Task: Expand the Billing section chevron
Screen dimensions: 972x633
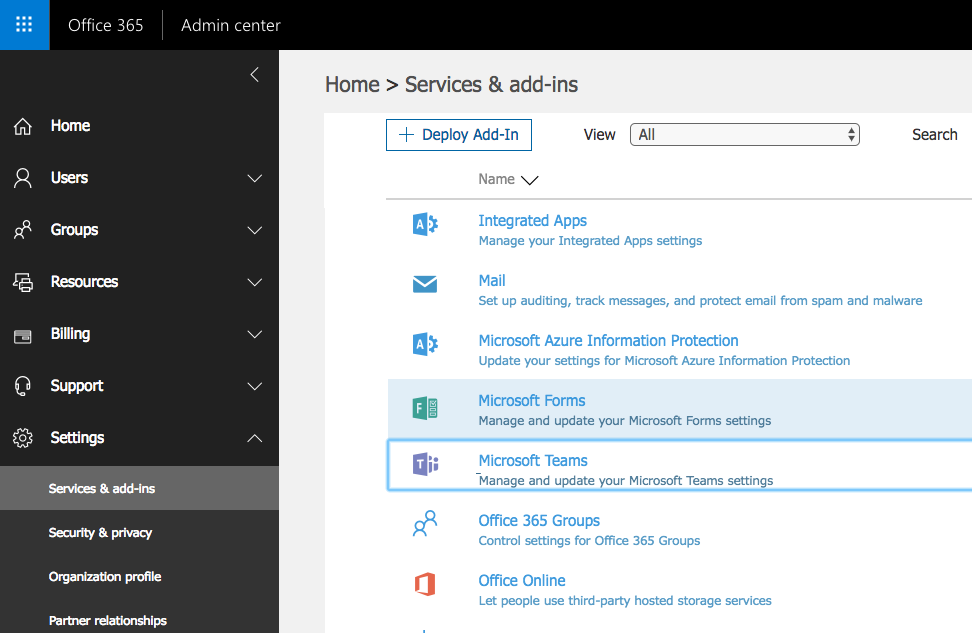Action: click(x=254, y=335)
